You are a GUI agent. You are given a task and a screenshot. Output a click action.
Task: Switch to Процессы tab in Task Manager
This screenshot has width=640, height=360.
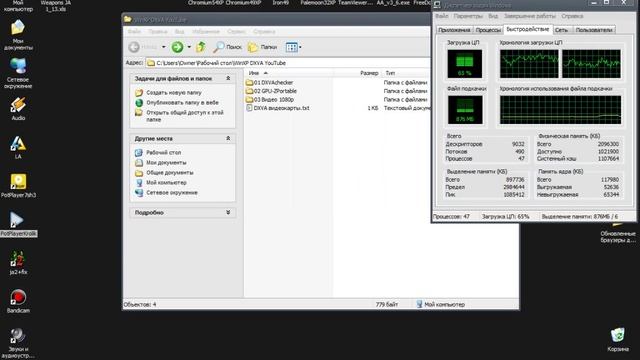coord(488,30)
